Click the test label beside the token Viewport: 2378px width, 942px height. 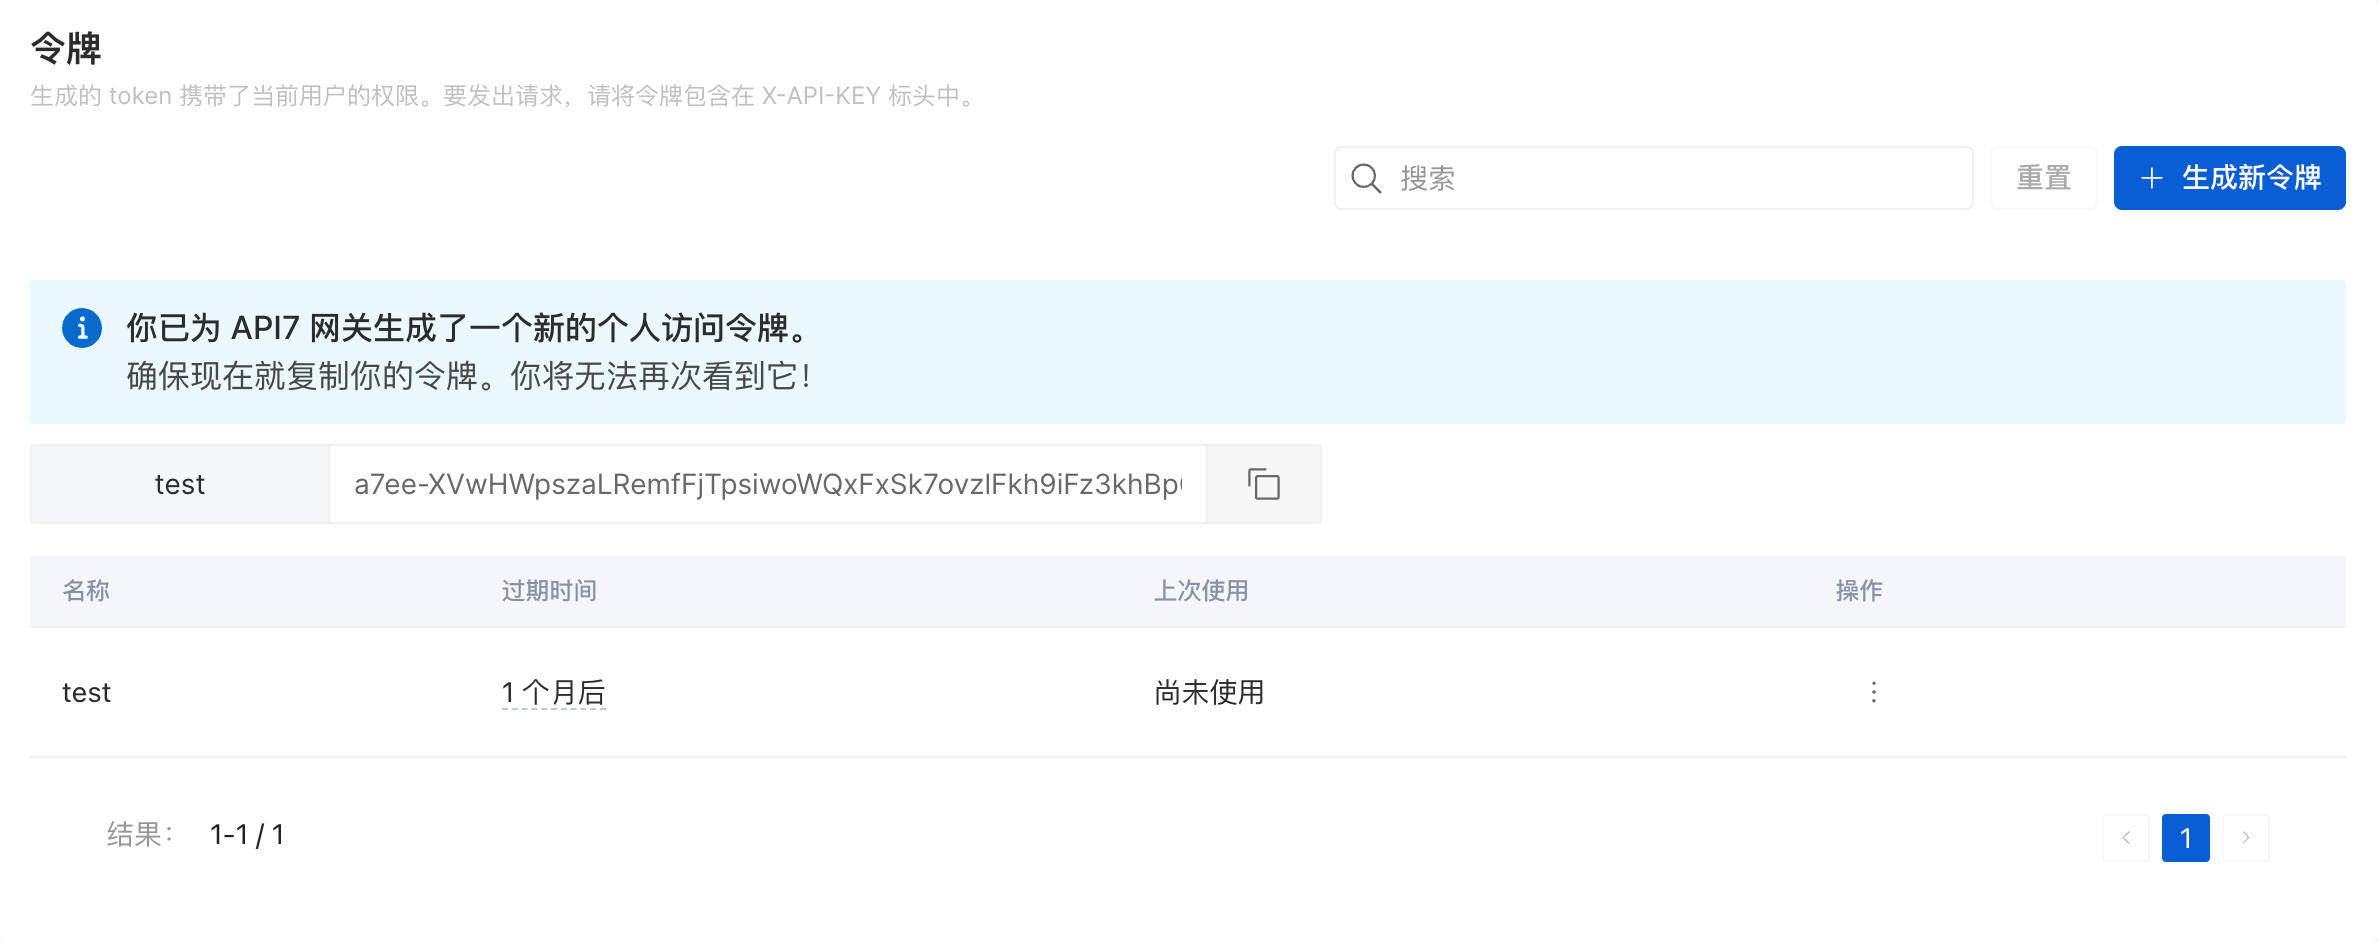[x=180, y=484]
